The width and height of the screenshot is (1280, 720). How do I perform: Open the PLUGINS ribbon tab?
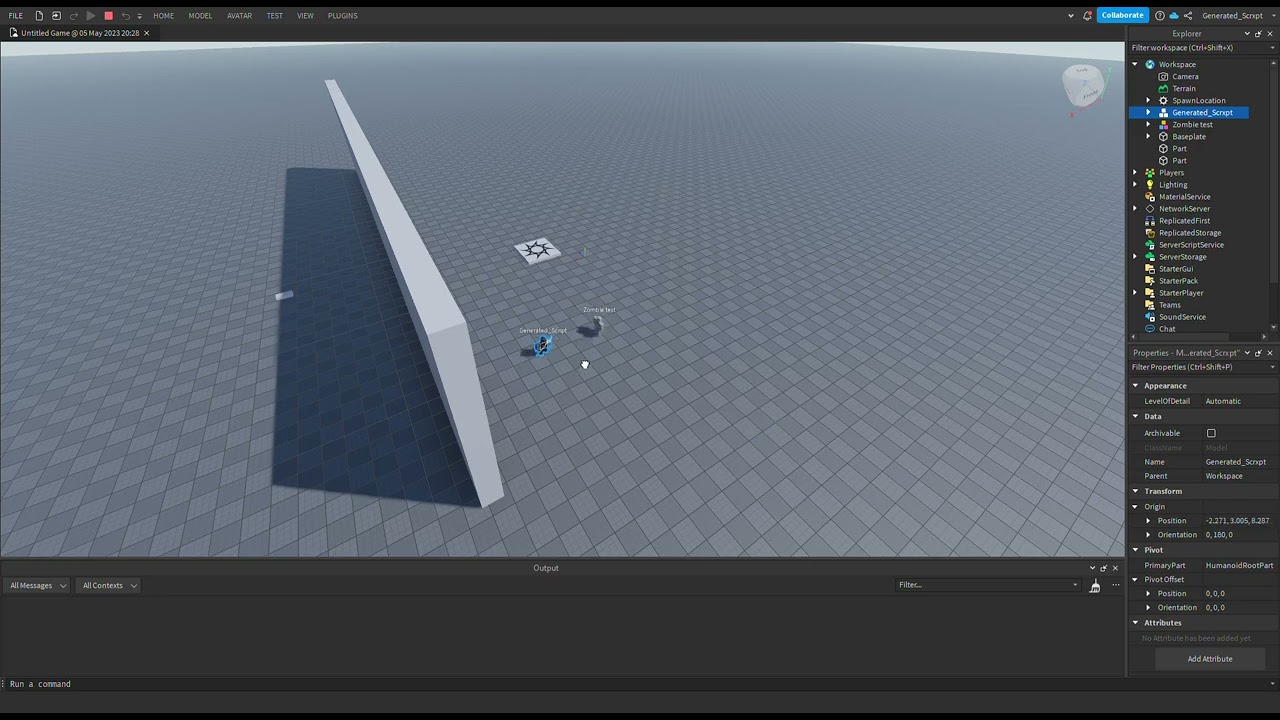[x=342, y=16]
